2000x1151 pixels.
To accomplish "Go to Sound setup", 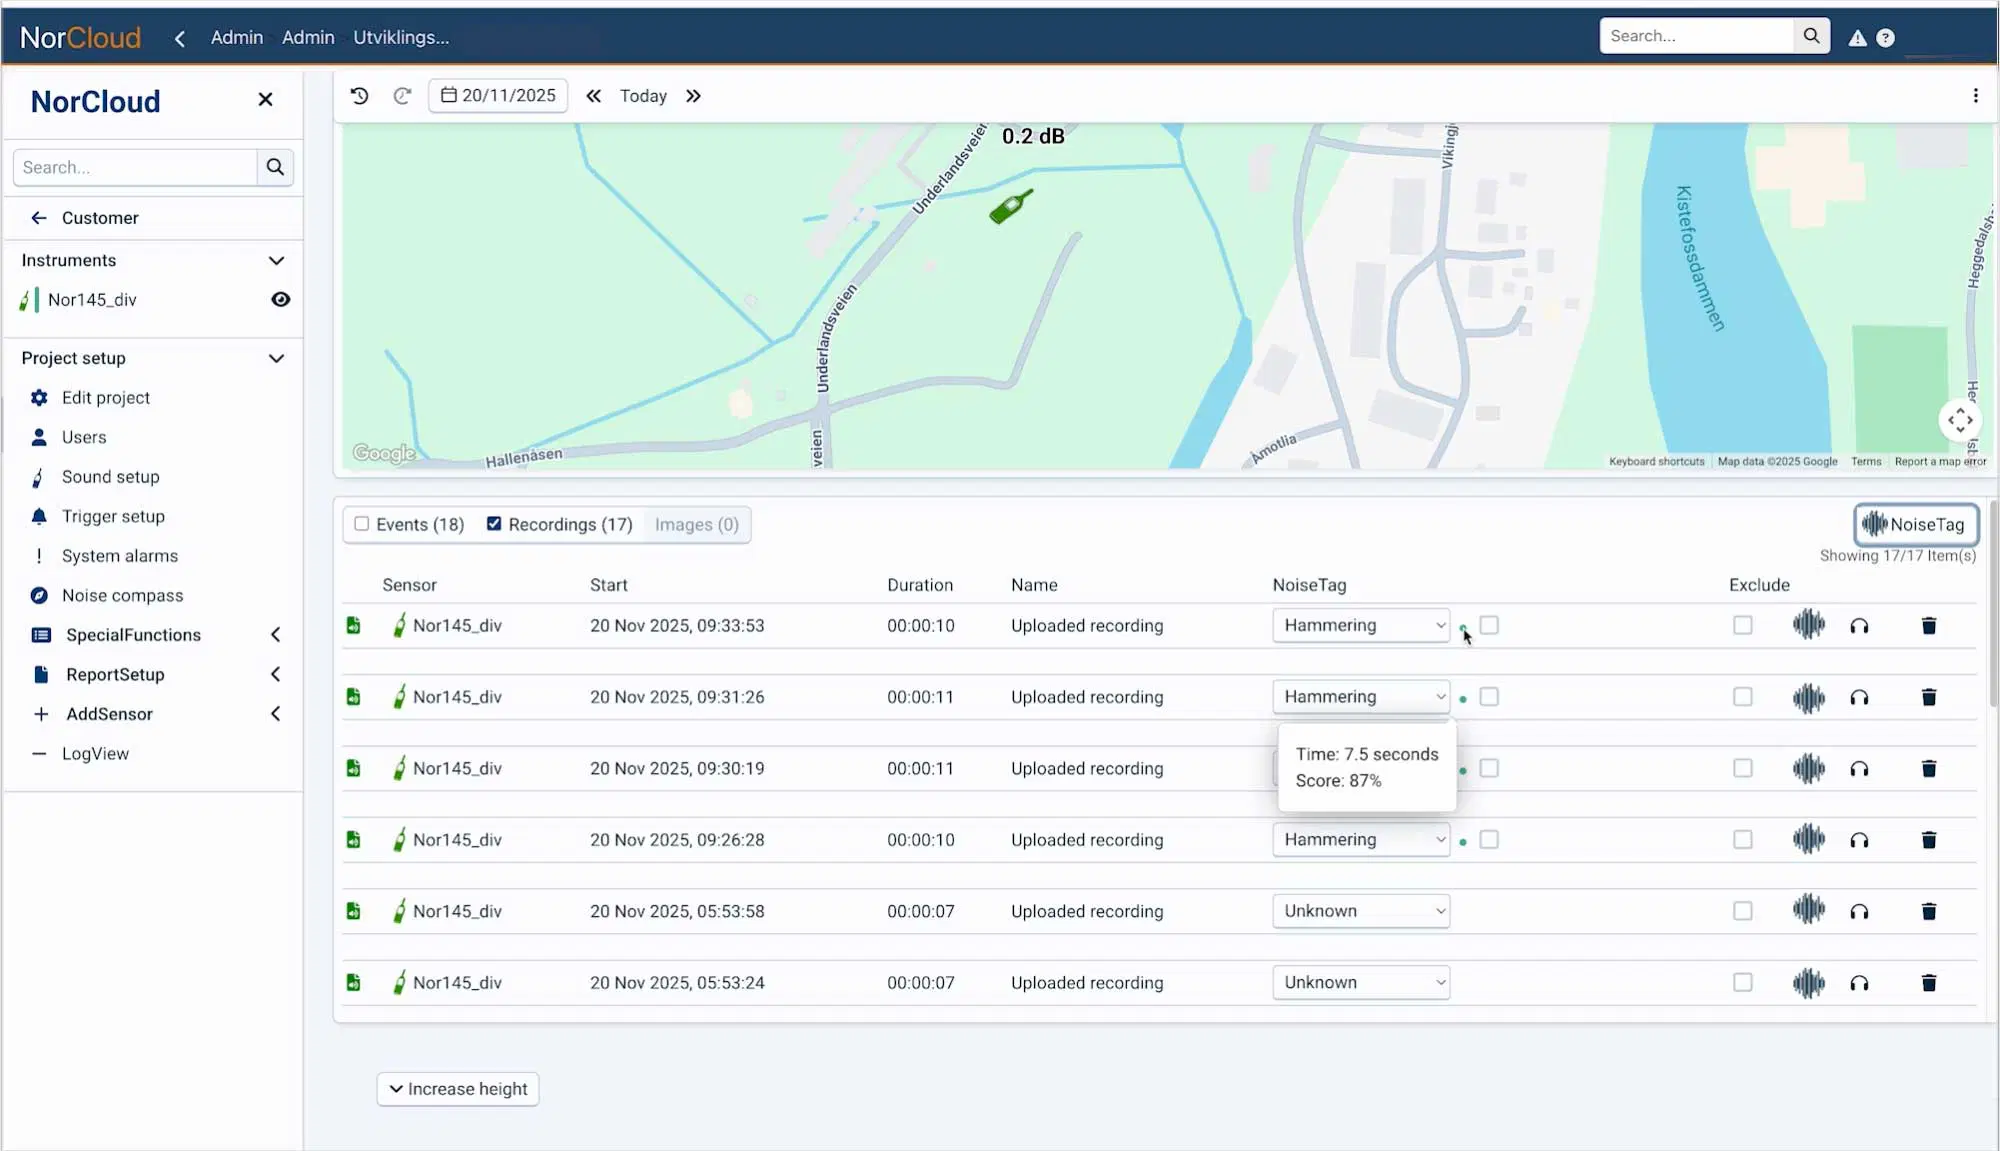I will 110,477.
